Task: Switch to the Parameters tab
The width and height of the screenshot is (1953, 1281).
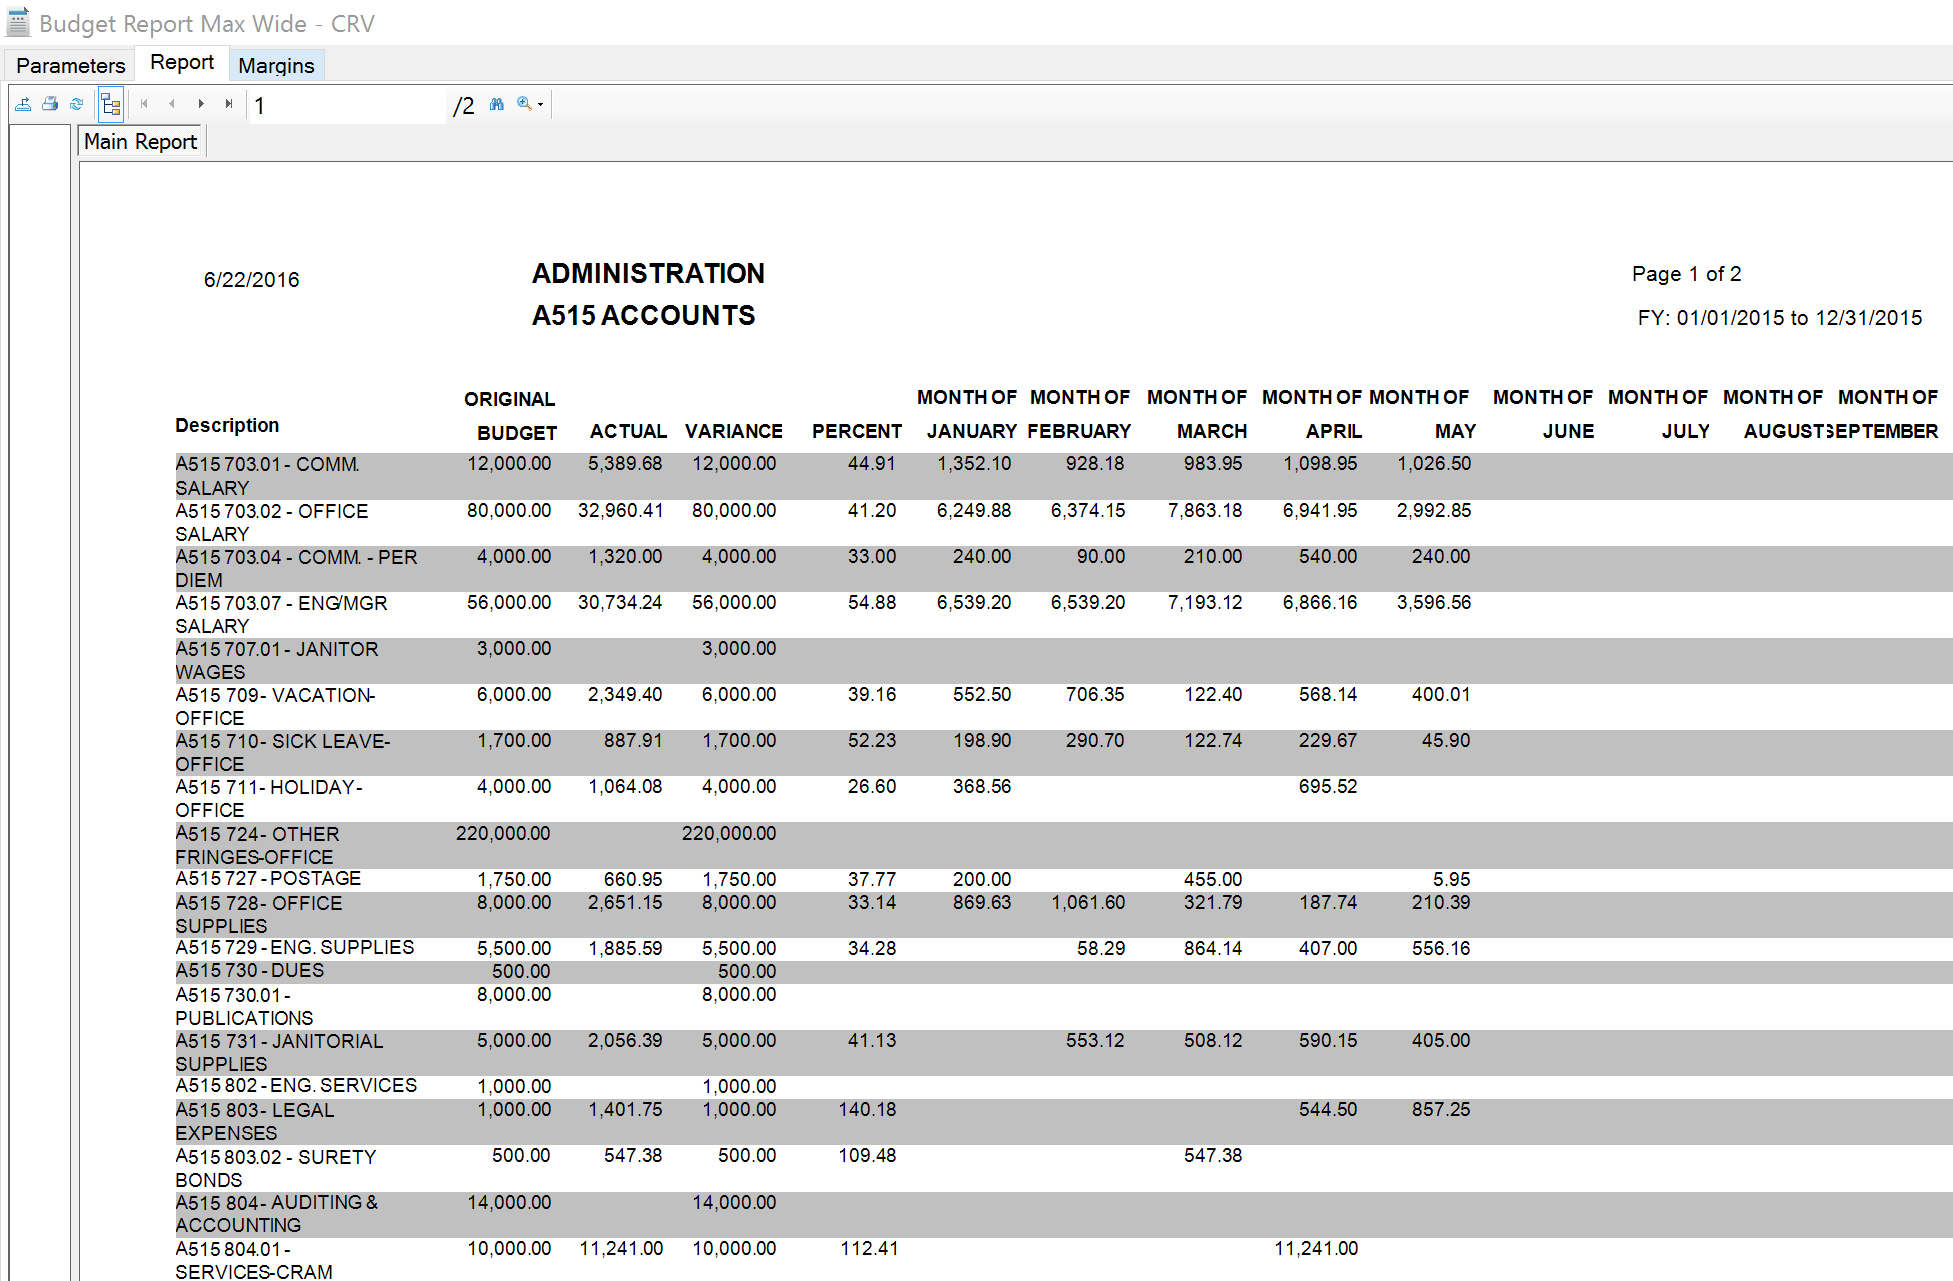Action: click(71, 66)
